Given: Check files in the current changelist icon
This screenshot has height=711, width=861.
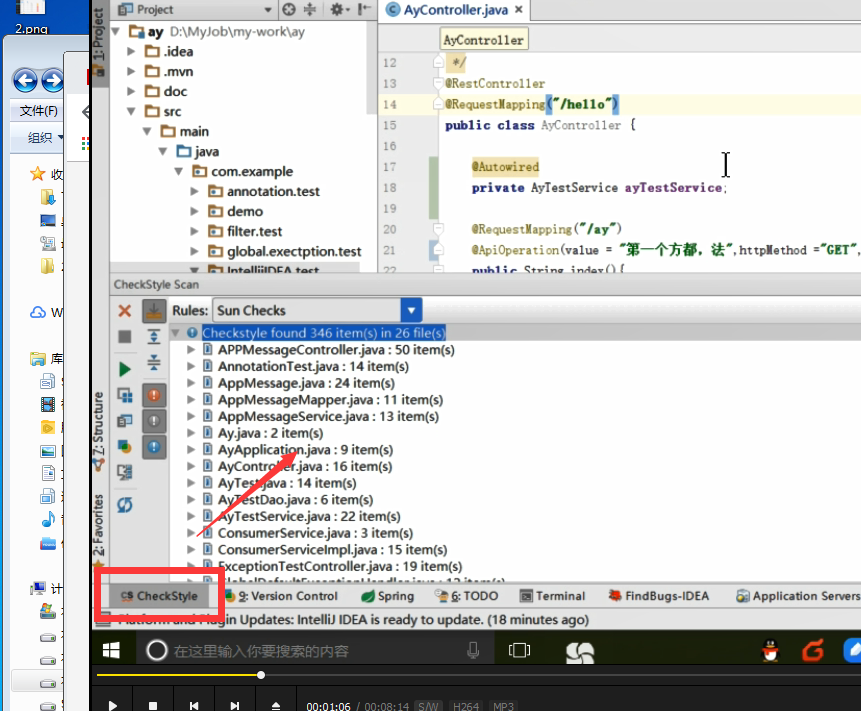Looking at the screenshot, I should tap(125, 472).
